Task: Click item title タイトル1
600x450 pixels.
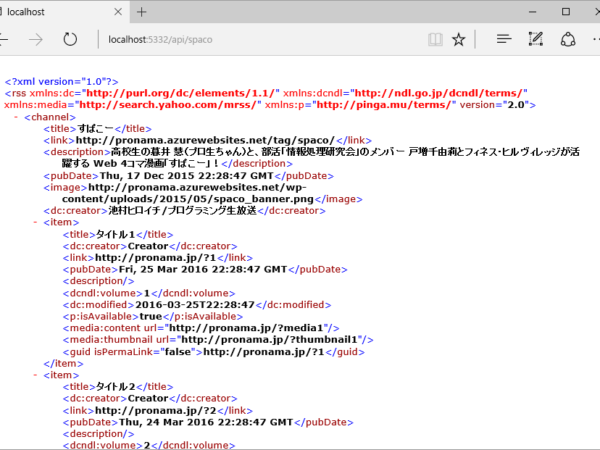Action: pyautogui.click(x=115, y=234)
